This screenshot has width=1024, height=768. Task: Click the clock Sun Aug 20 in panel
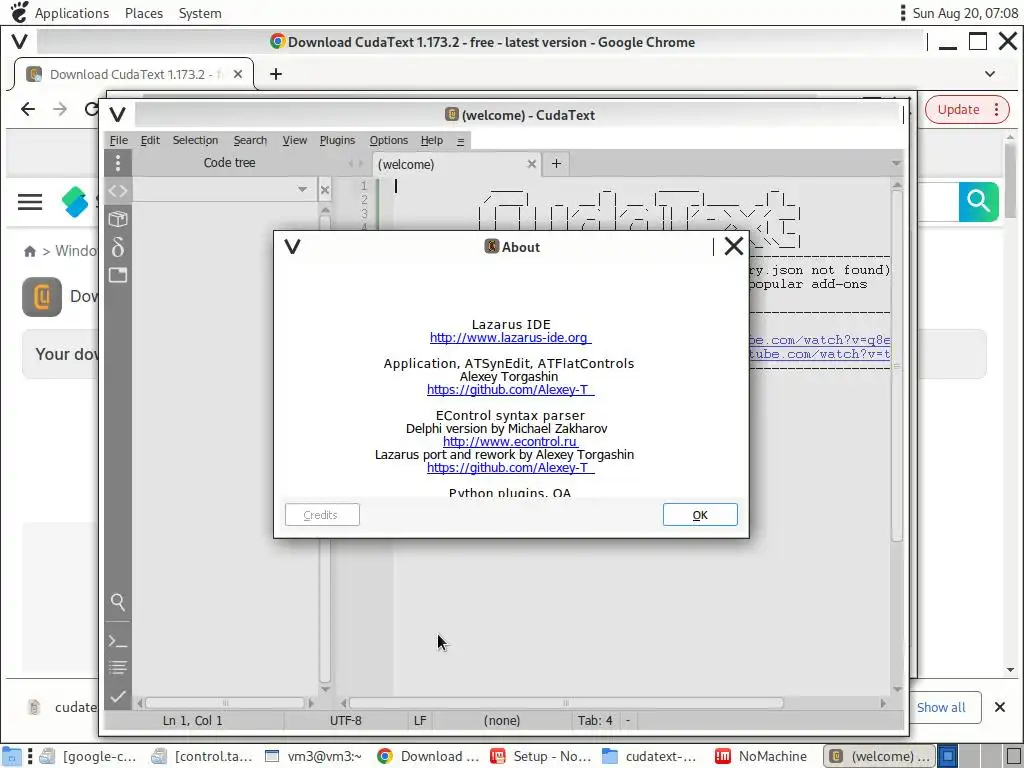point(965,13)
